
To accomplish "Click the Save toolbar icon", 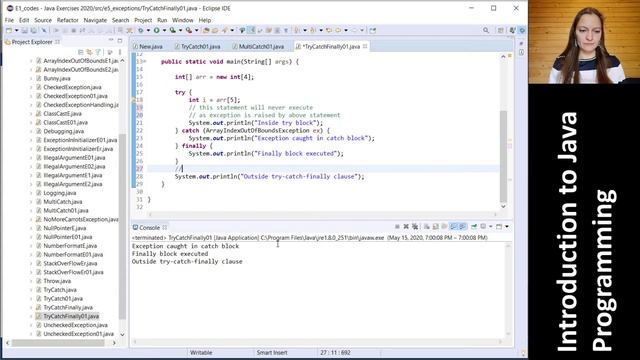I will tap(24, 30).
